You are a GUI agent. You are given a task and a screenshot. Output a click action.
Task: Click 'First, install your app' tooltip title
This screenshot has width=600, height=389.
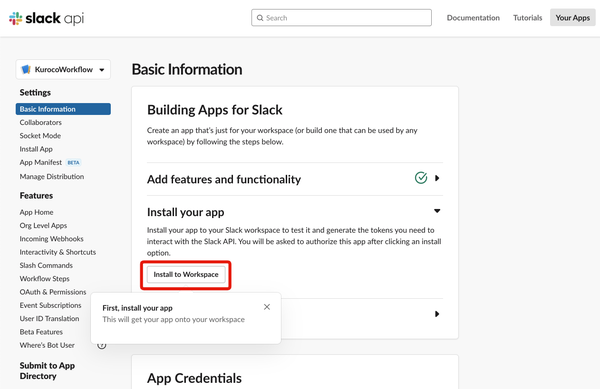[x=137, y=308]
